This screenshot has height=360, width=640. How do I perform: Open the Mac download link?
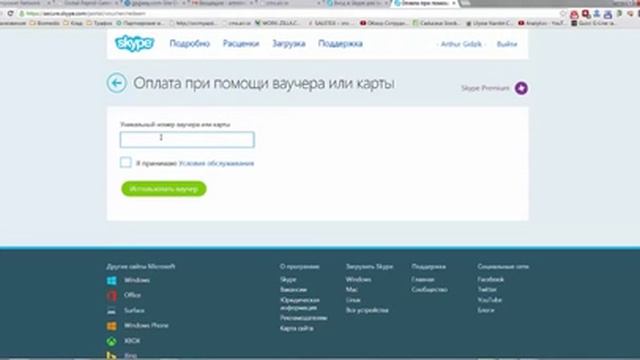(x=351, y=290)
